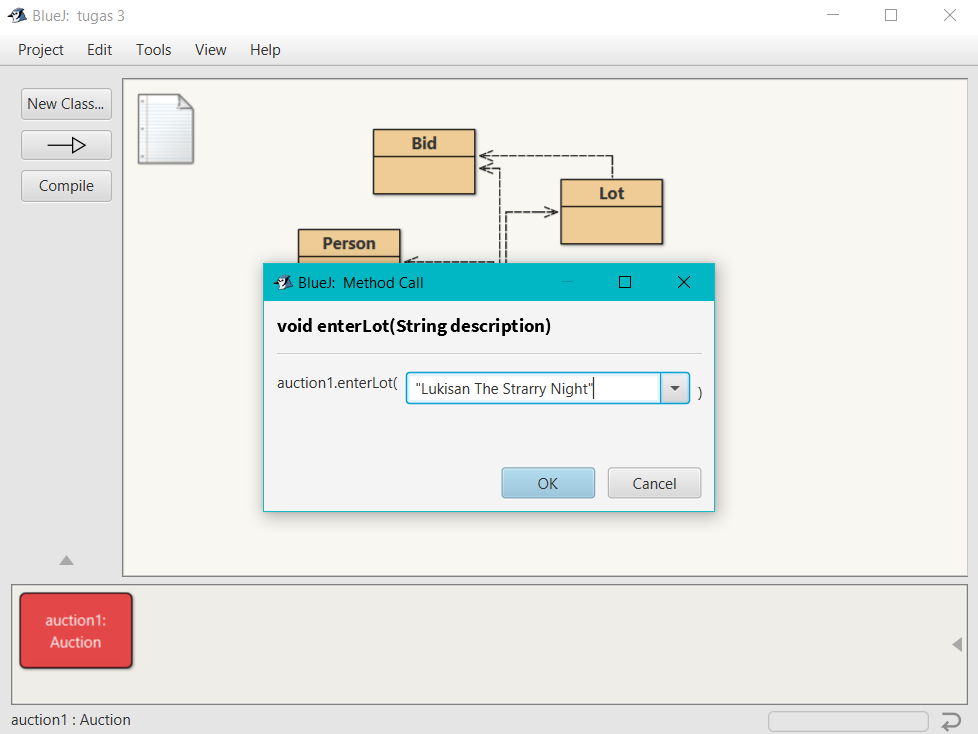Click the 'auction1 : Auction' status text
The image size is (978, 734).
click(x=71, y=720)
